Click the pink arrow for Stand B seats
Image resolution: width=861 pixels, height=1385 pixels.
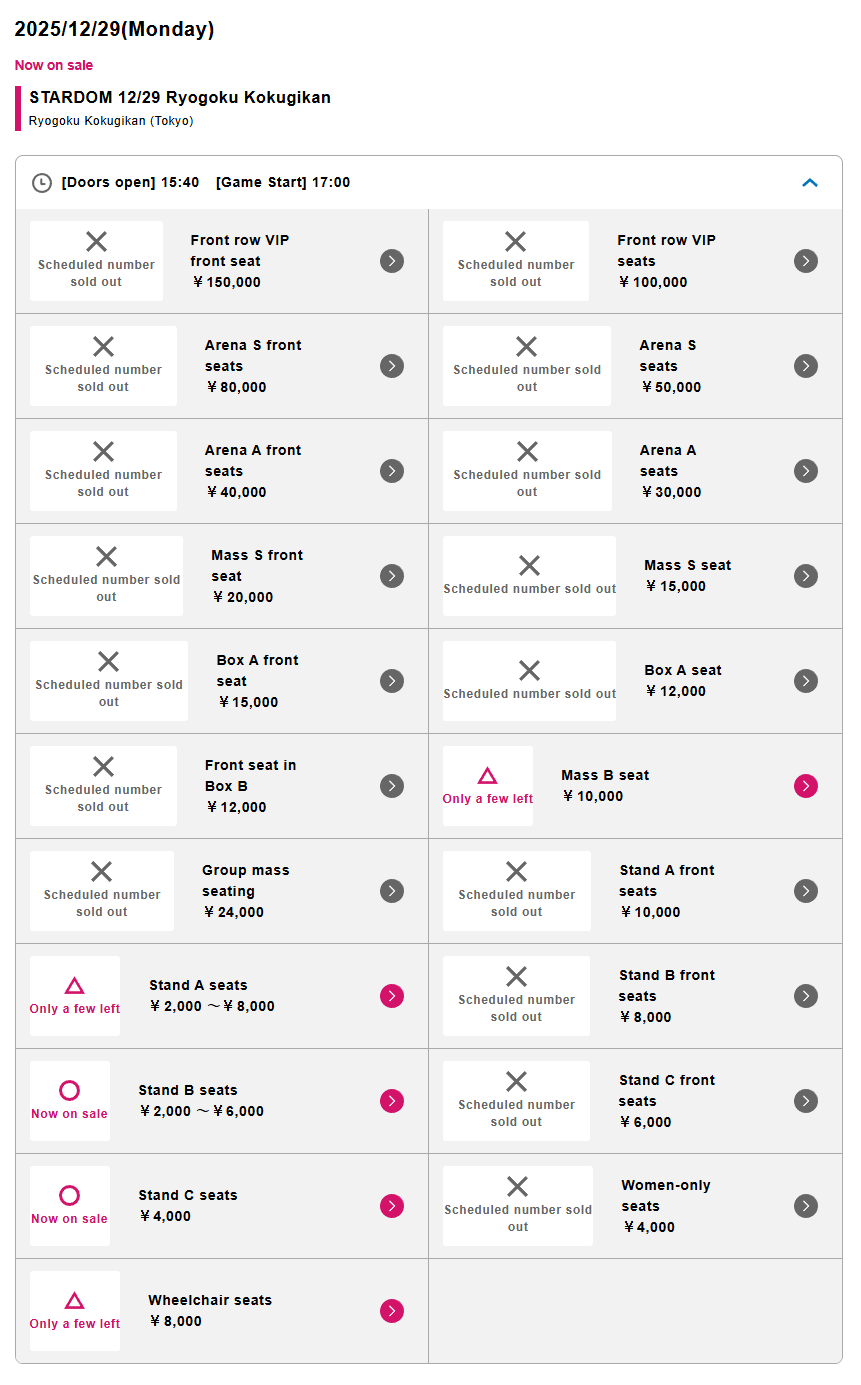(x=392, y=1101)
